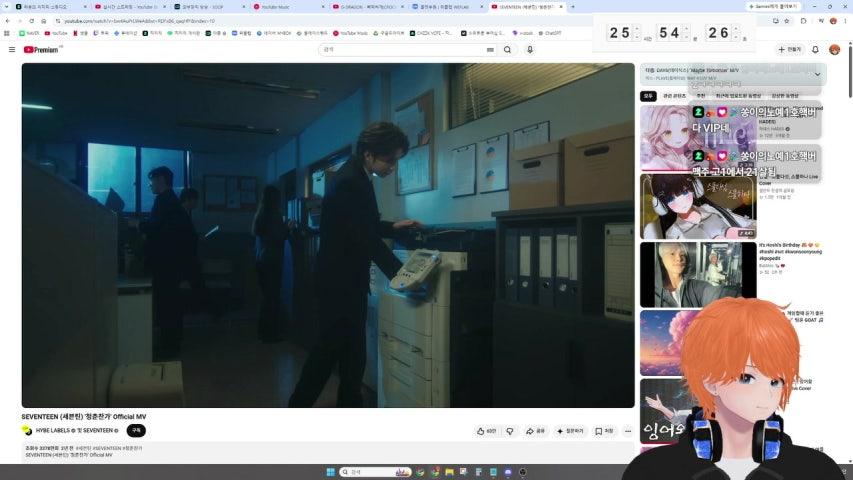The height and width of the screenshot is (480, 853).
Task: Click the page vertical scrollbar
Action: coord(849,71)
